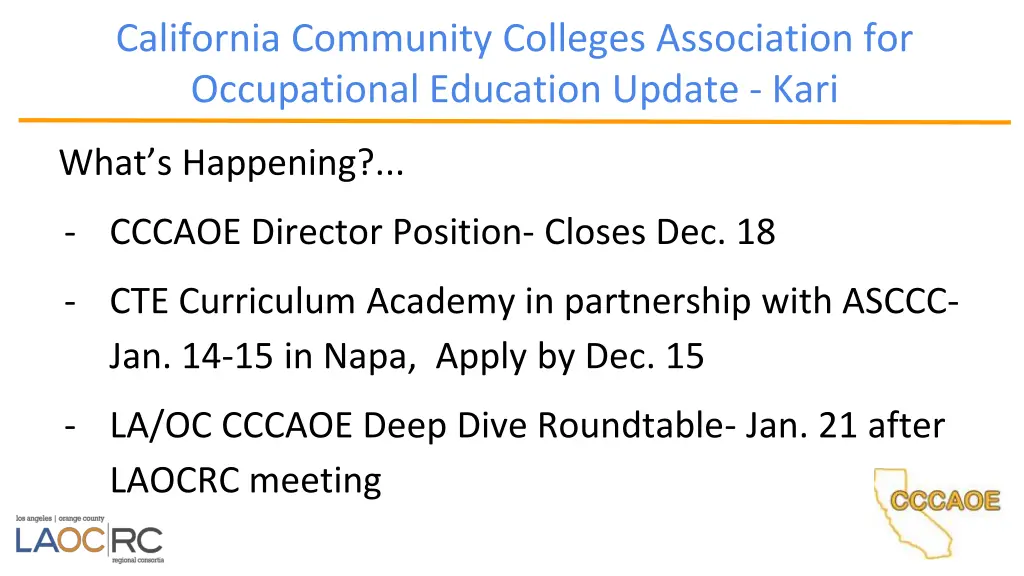
Task: Select the slide title's first line
Action: (x=514, y=39)
